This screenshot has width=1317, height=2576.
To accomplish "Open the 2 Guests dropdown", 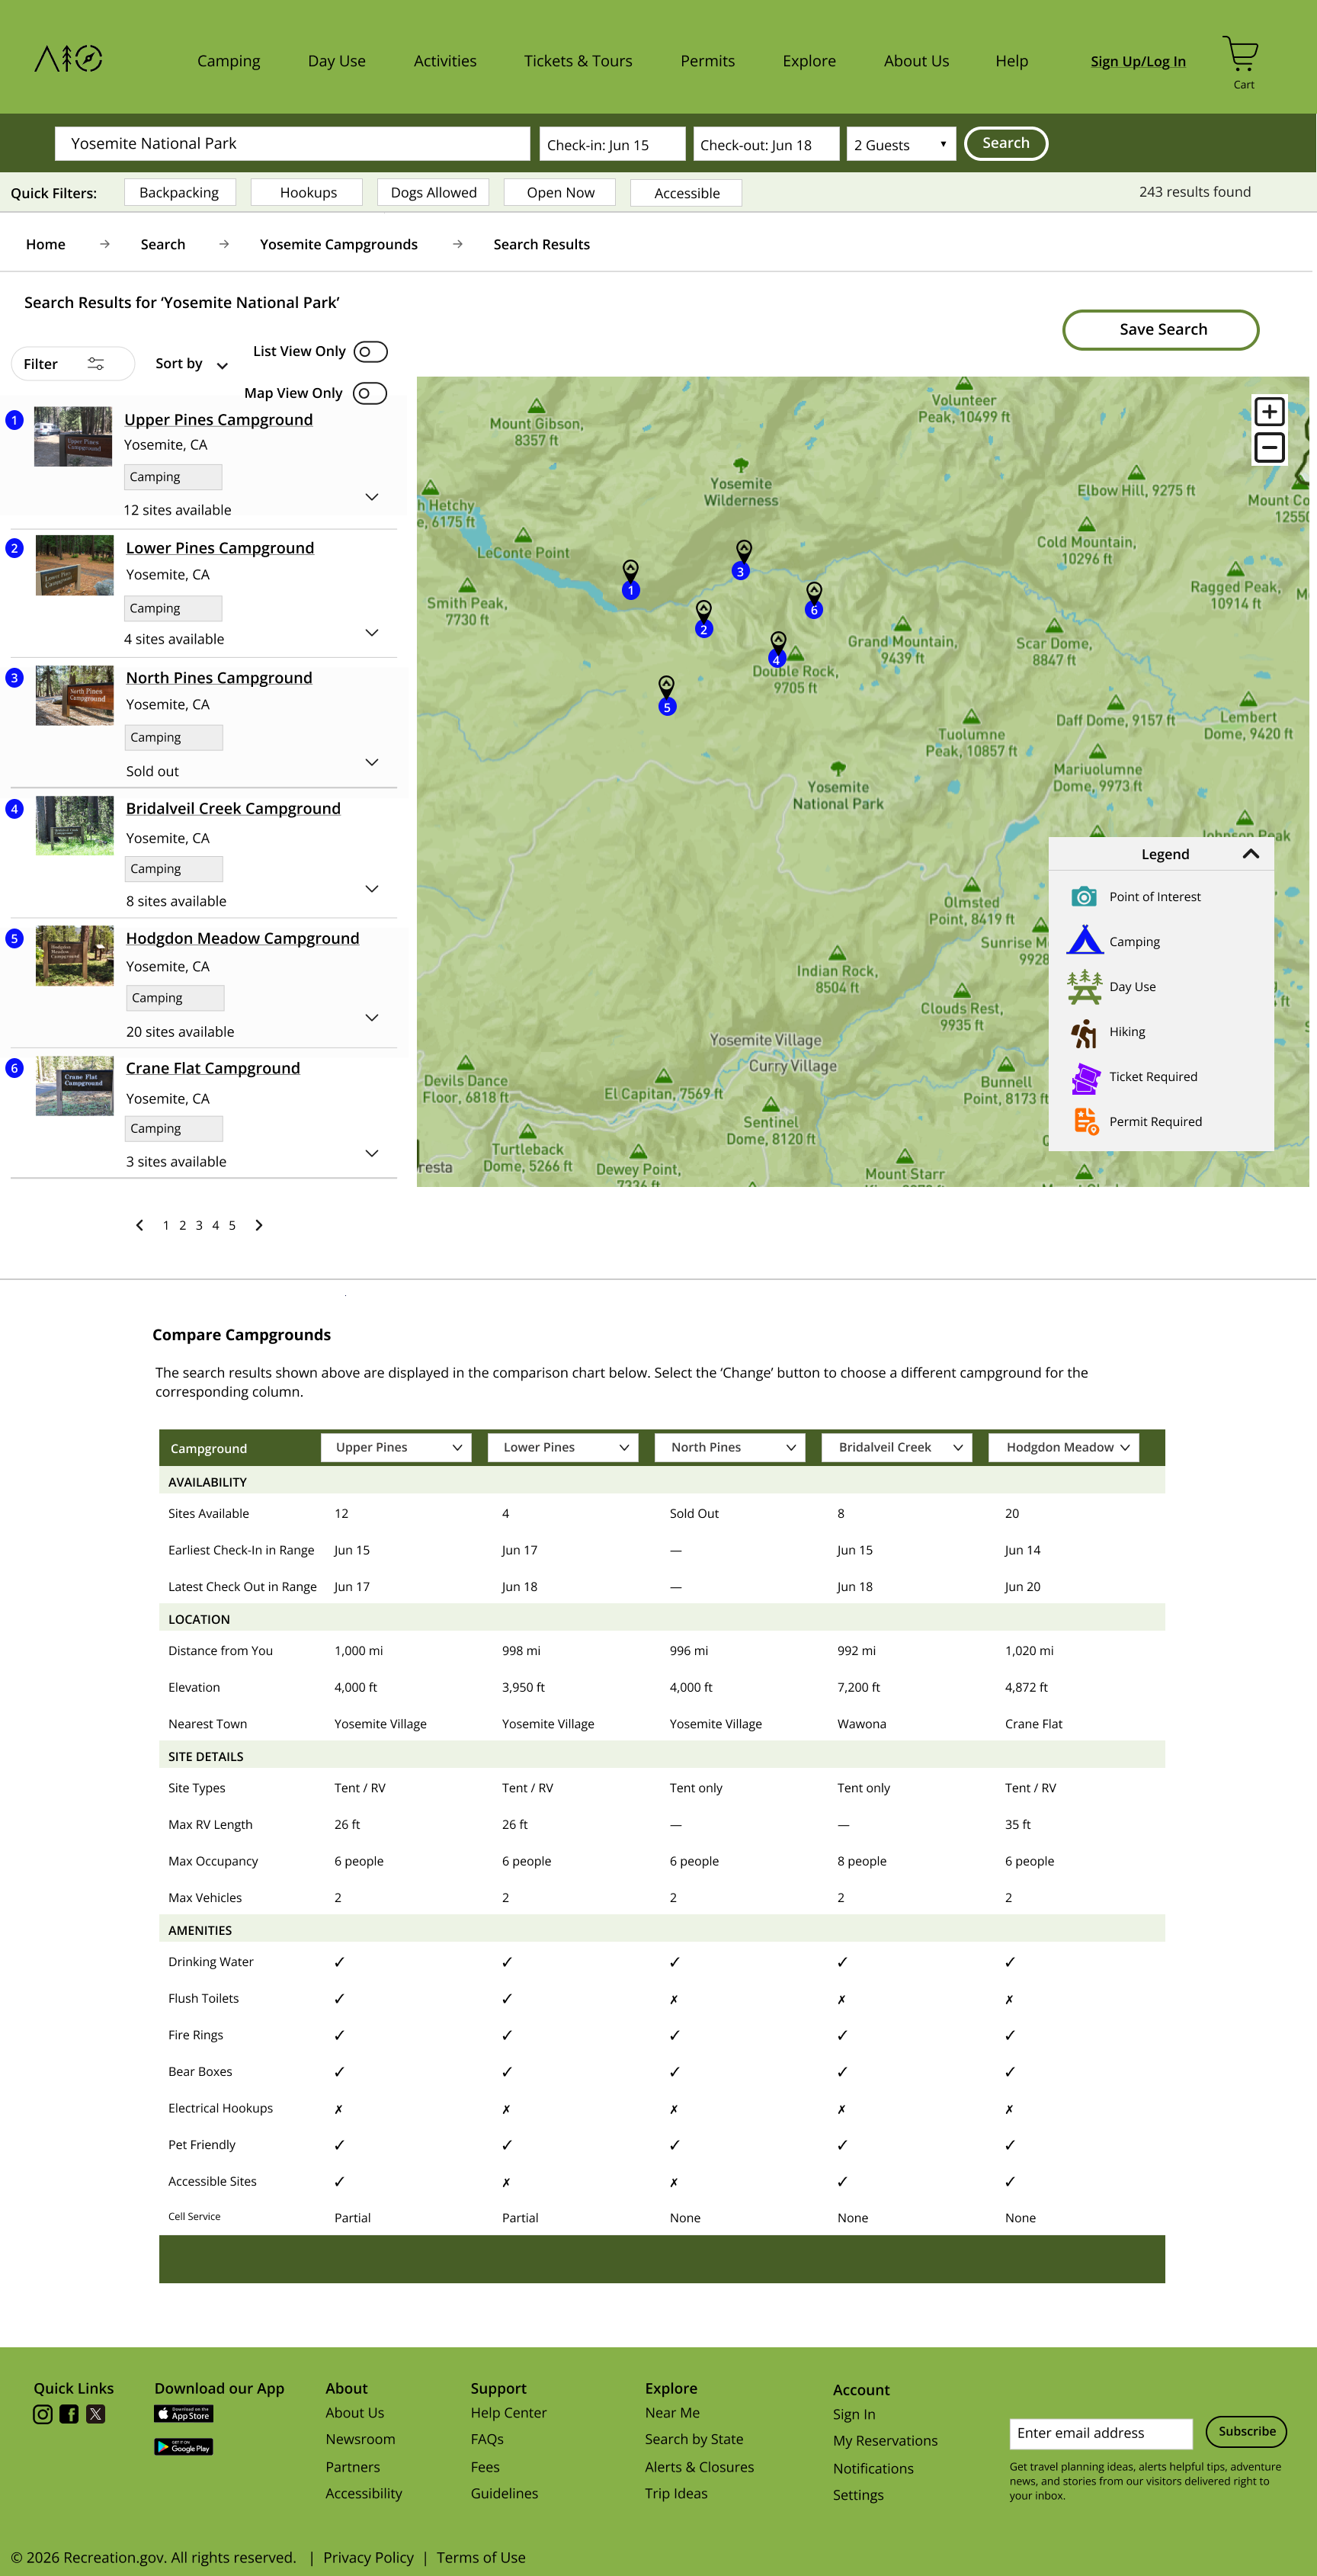I will click(x=901, y=144).
